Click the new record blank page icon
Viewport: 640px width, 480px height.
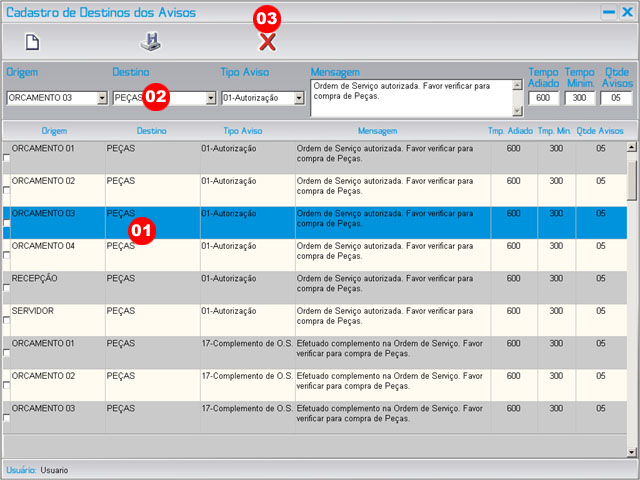[33, 42]
